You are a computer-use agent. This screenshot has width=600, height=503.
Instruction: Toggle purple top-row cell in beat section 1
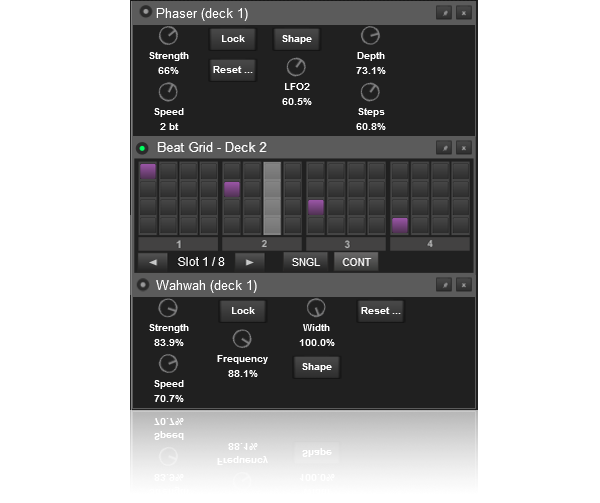148,171
